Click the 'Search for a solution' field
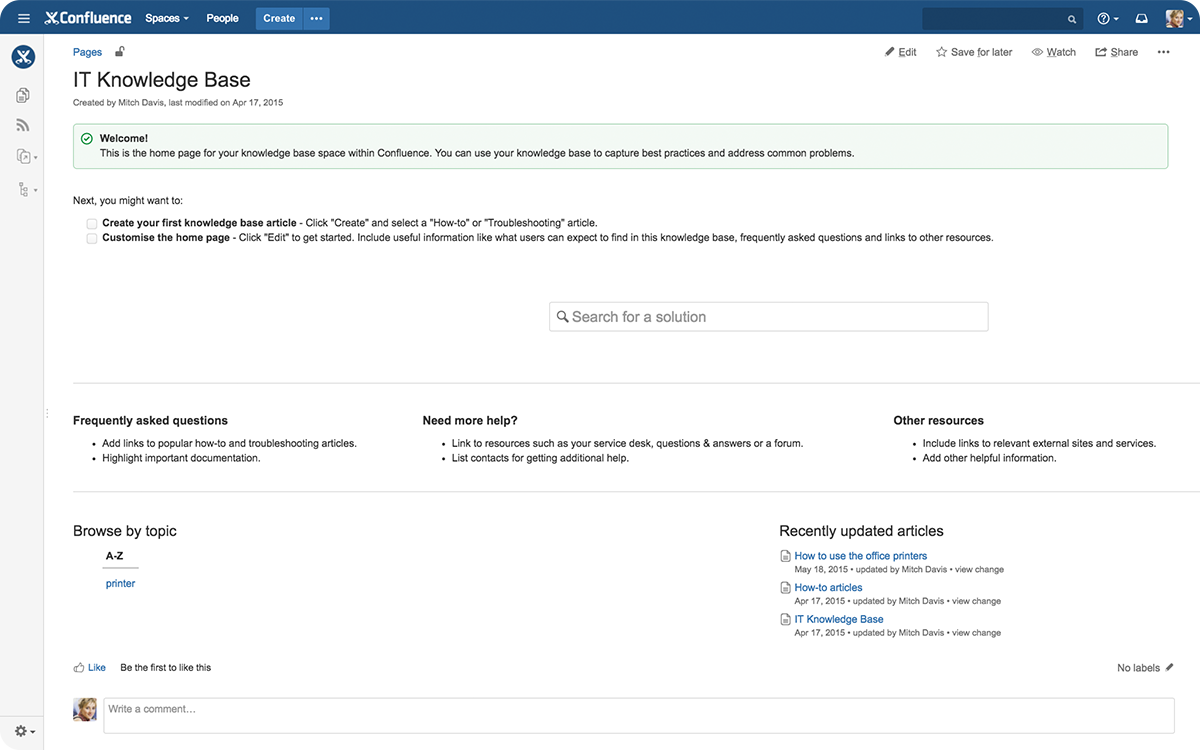The height and width of the screenshot is (750, 1200). point(768,315)
